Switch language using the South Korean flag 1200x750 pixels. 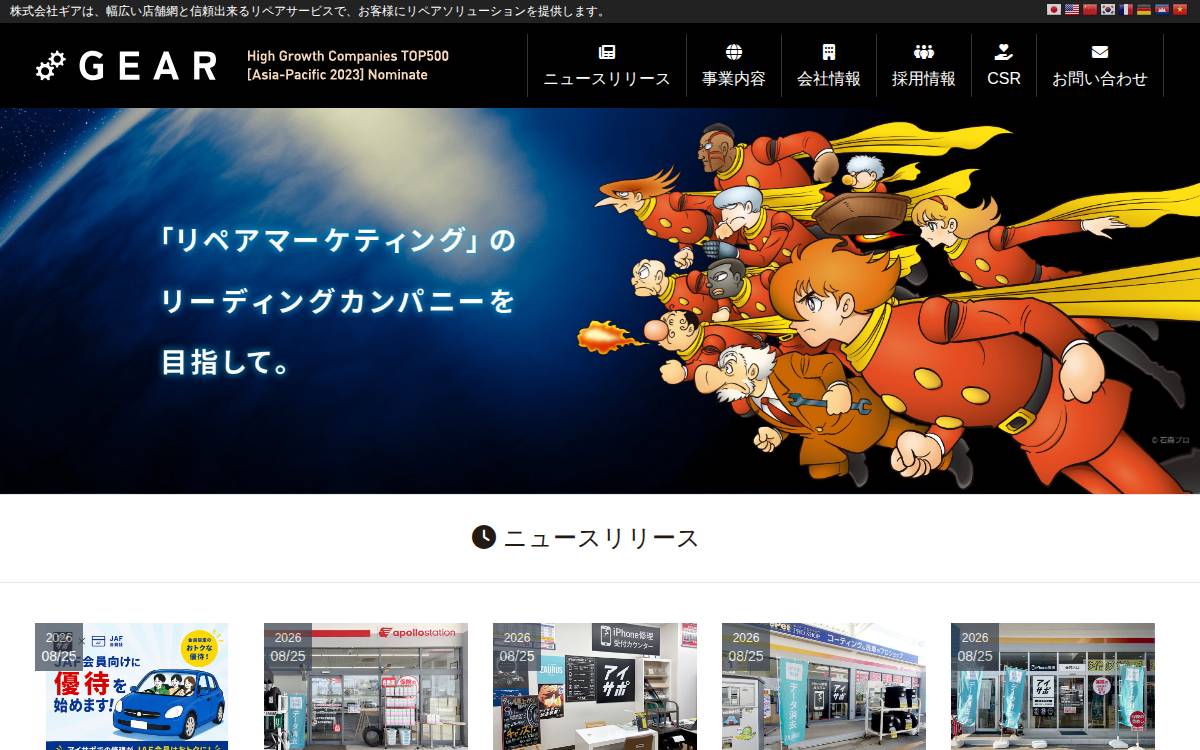(1108, 10)
